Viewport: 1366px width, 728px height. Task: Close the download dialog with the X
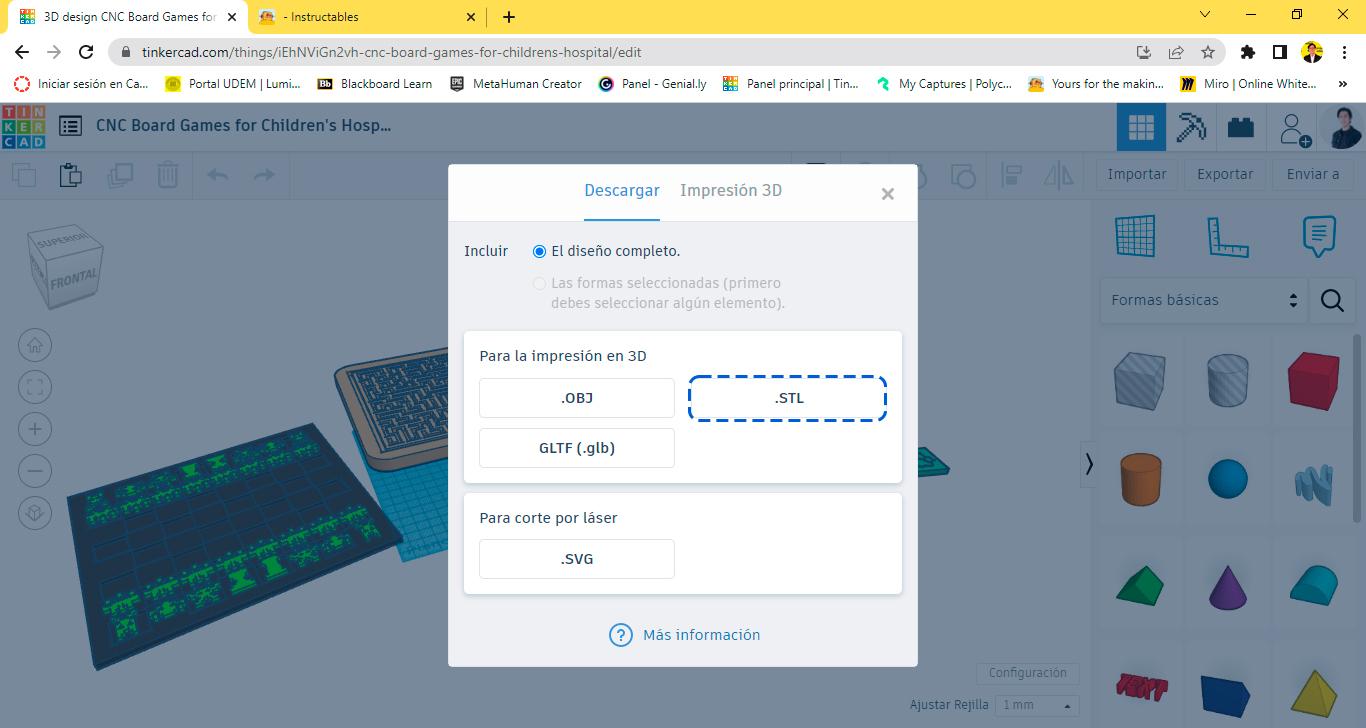click(x=887, y=194)
